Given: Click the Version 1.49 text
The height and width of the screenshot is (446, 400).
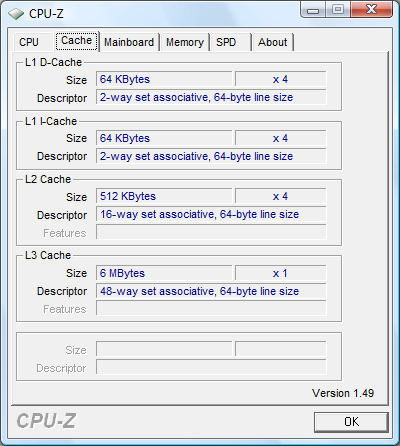Looking at the screenshot, I should point(343,393).
